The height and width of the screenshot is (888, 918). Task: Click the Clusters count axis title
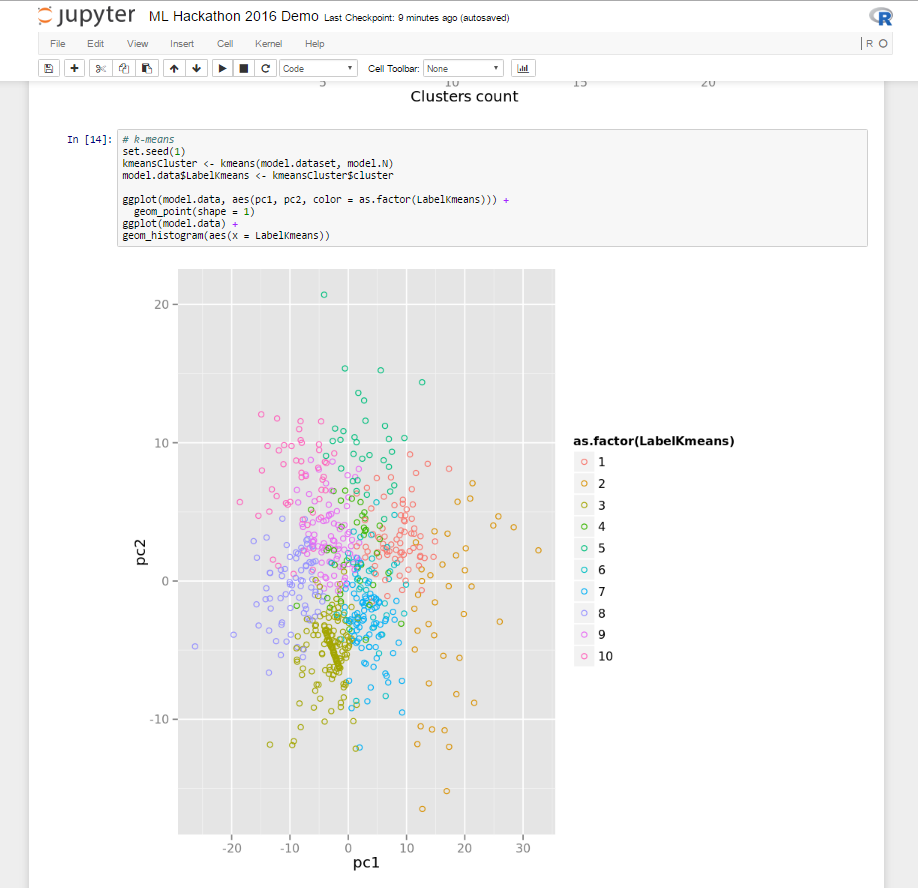click(x=464, y=96)
